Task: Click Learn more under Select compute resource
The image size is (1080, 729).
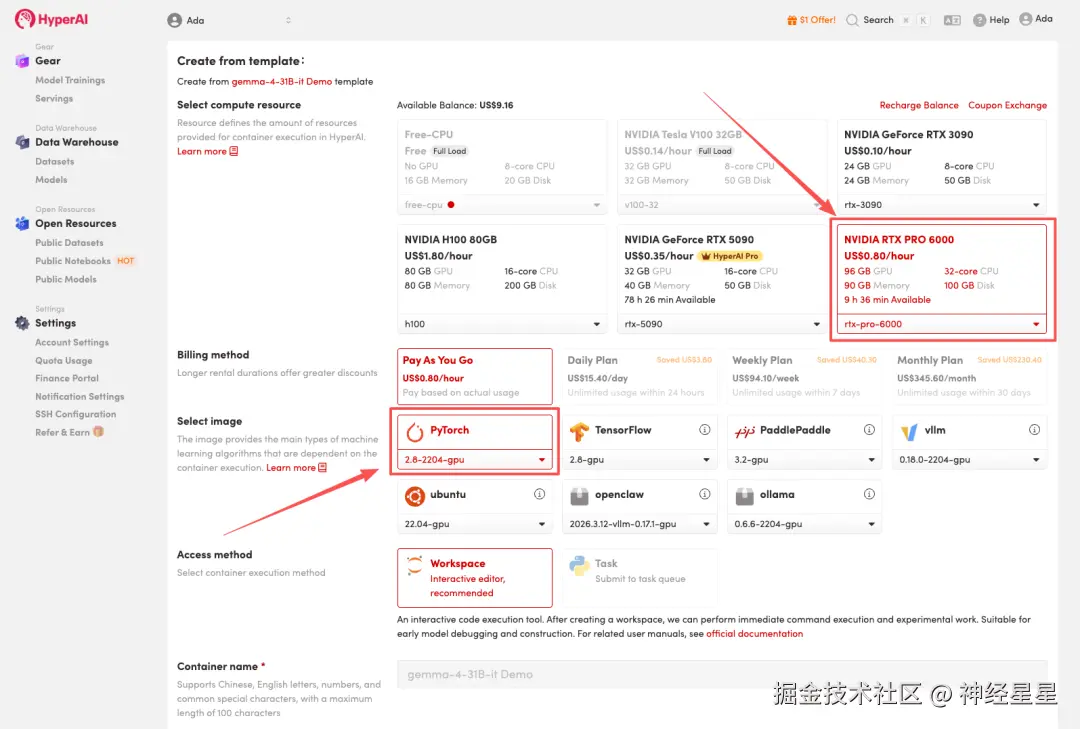Action: (x=207, y=152)
